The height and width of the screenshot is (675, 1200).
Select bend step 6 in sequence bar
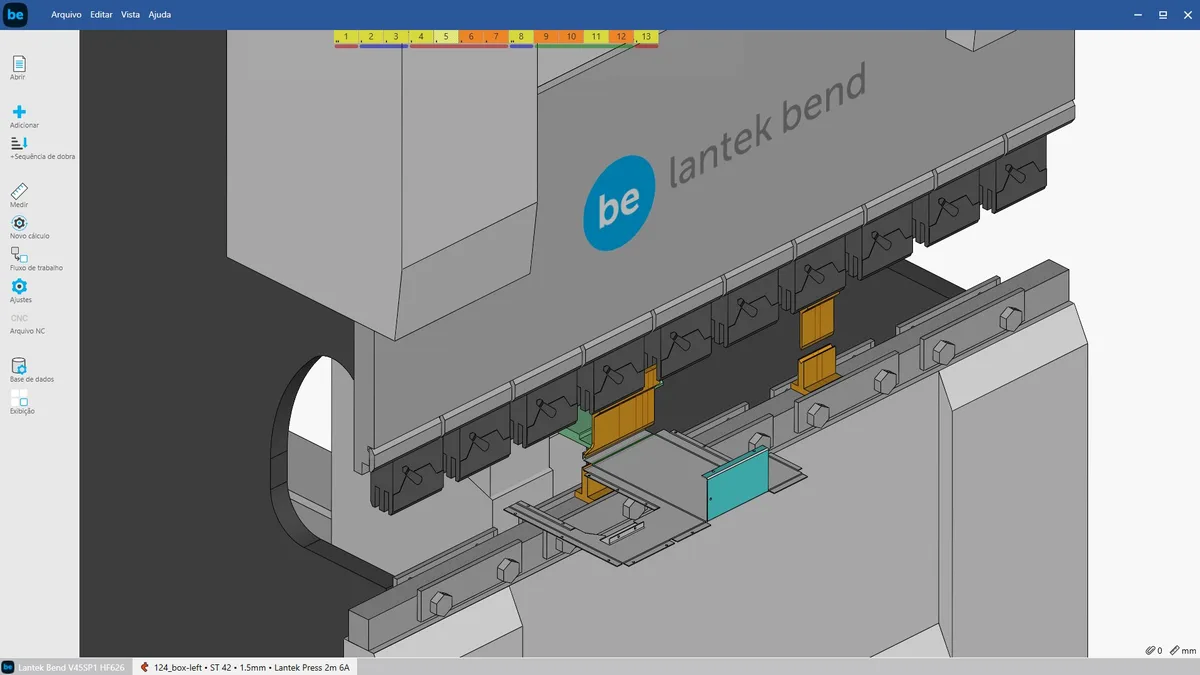[471, 37]
